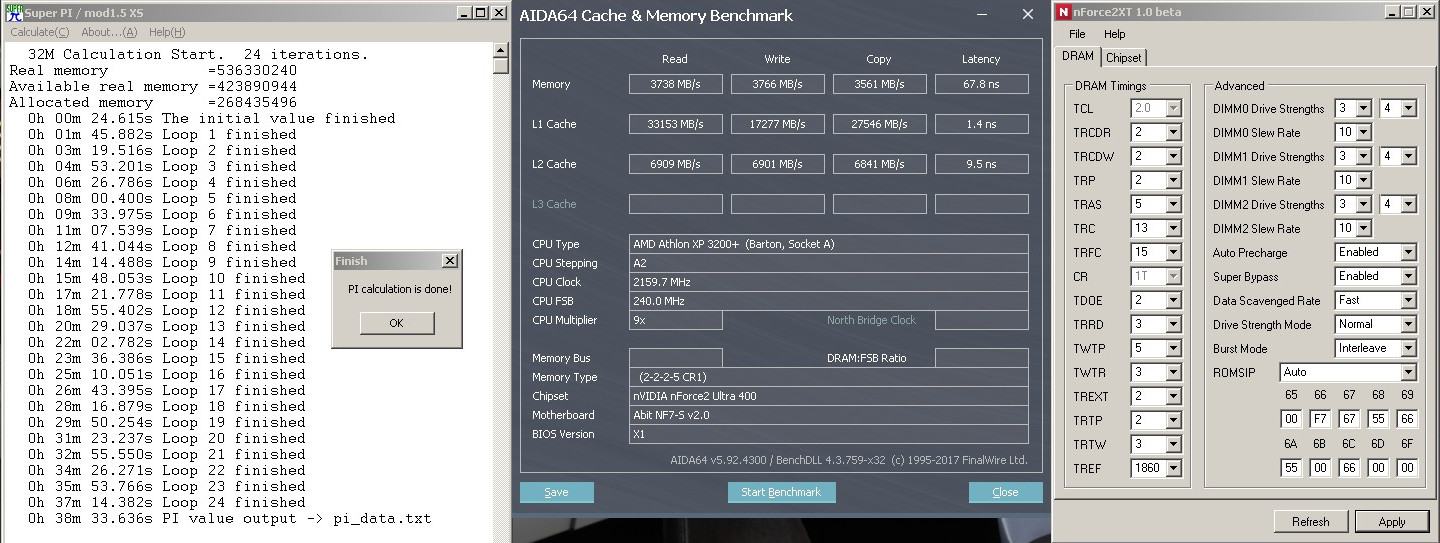The height and width of the screenshot is (543, 1440).
Task: Click Memory Read value 3738 MB/s
Action: [675, 84]
